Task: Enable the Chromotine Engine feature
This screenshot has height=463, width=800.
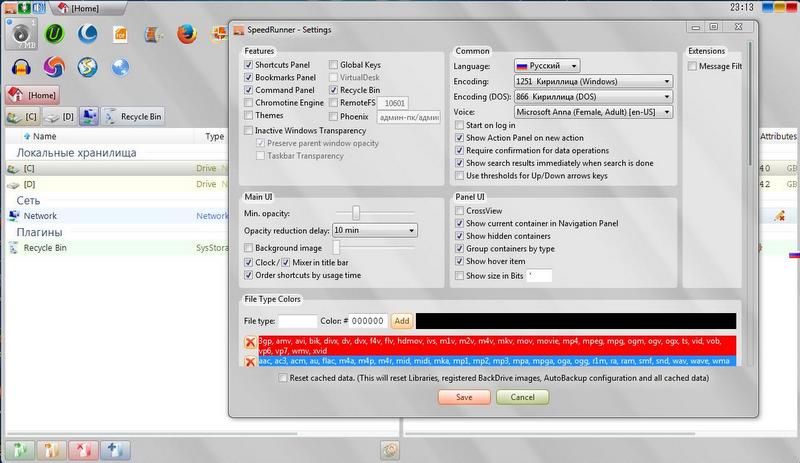Action: coord(248,103)
